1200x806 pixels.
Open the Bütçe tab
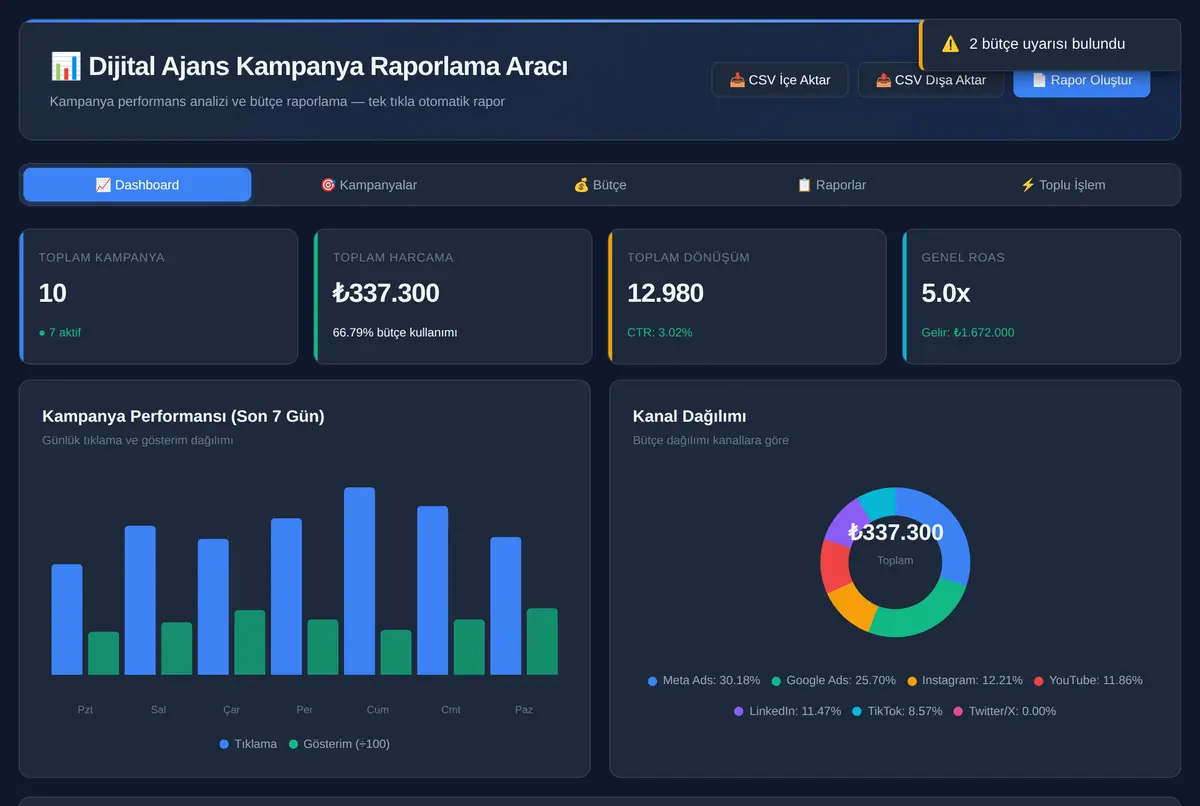[x=600, y=185]
